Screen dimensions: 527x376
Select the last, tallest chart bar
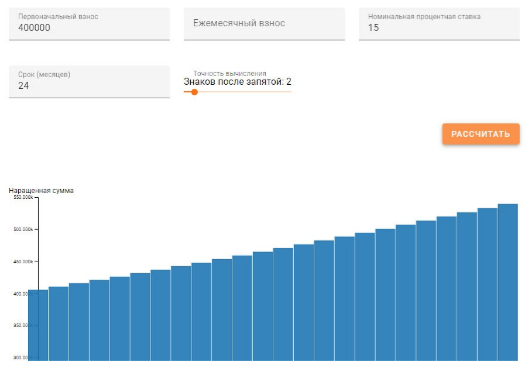(508, 282)
